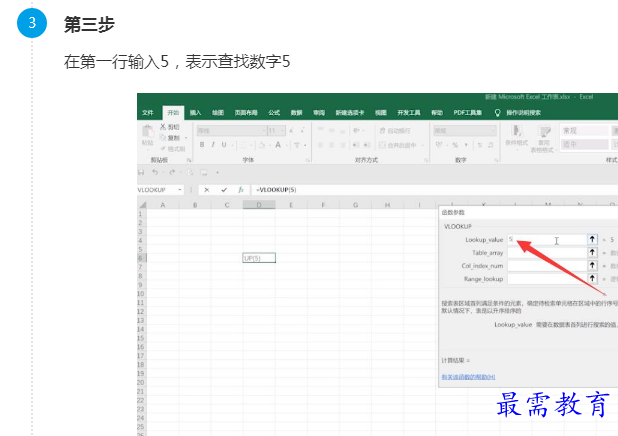Click the lightbulb Tell Me search icon

tap(497, 113)
